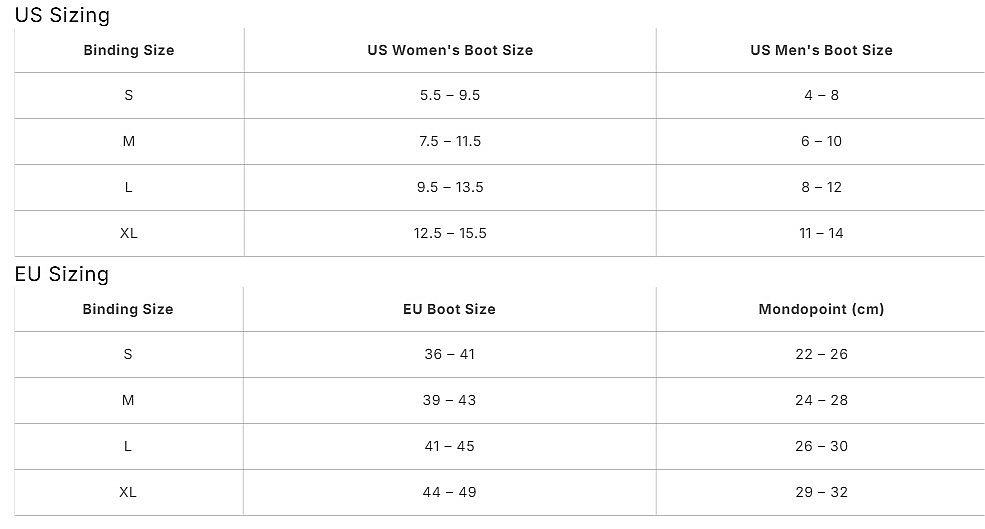Select the 29 – 32 Mondopoint cell

click(x=821, y=492)
